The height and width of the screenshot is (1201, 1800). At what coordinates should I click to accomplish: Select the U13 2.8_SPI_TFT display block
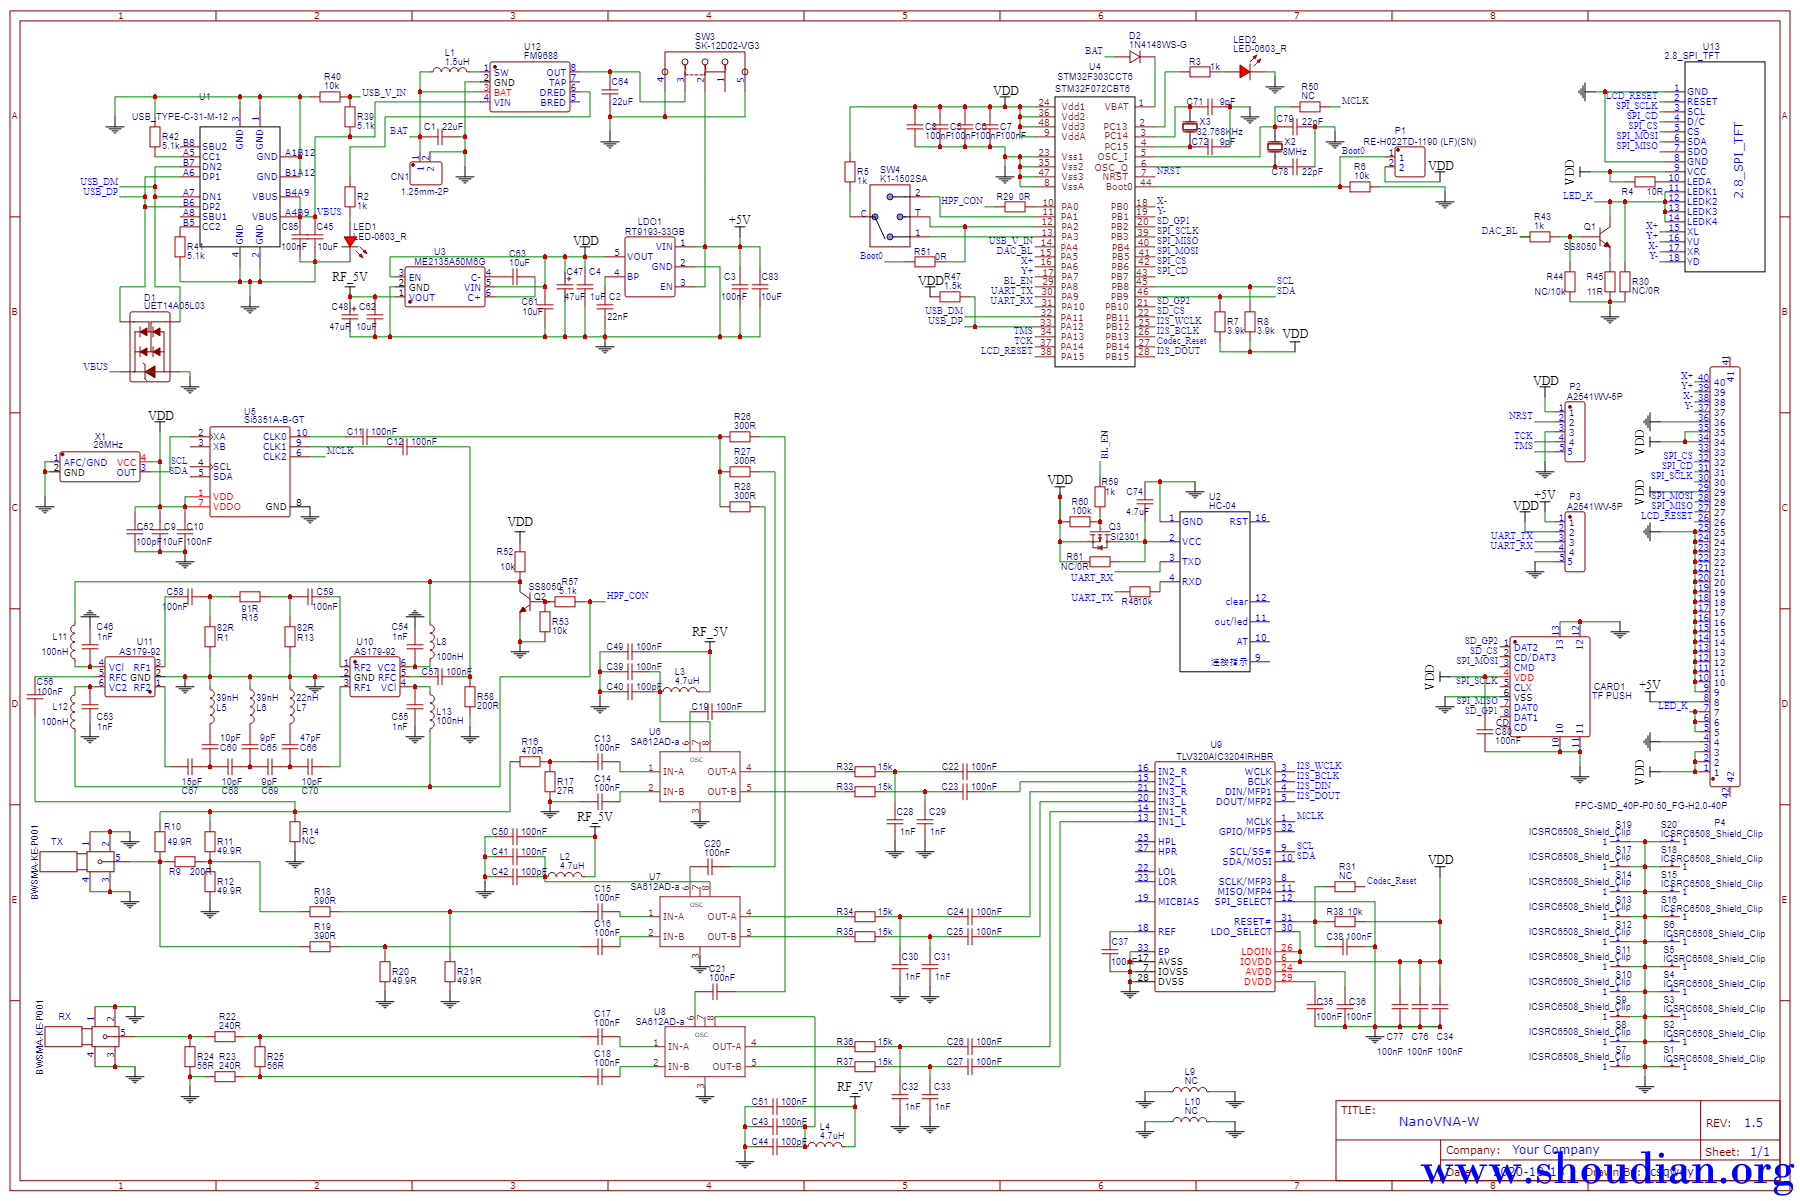point(1725,167)
